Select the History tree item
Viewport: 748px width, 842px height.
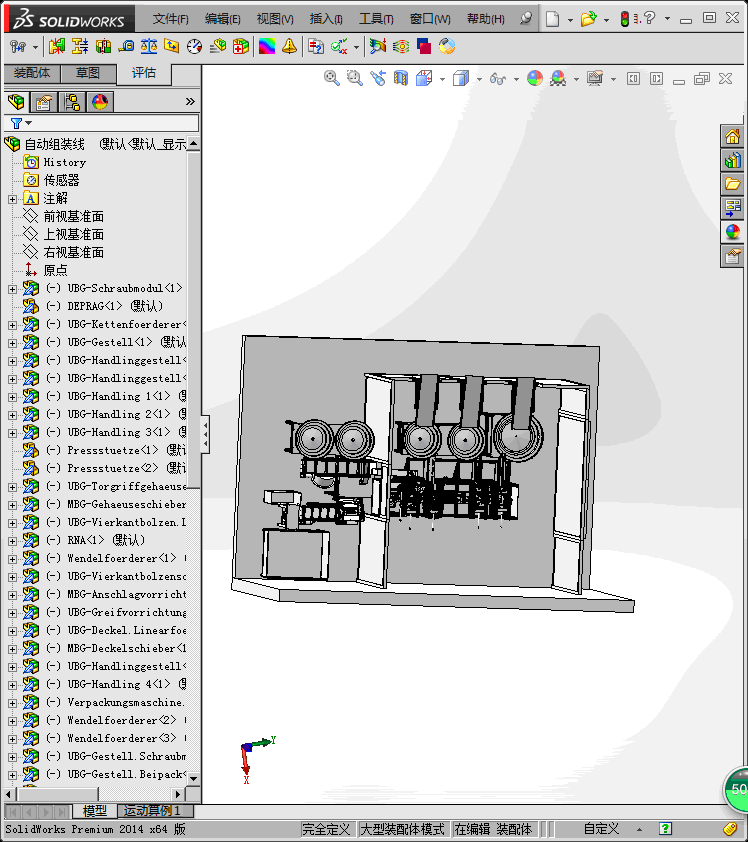pos(64,163)
